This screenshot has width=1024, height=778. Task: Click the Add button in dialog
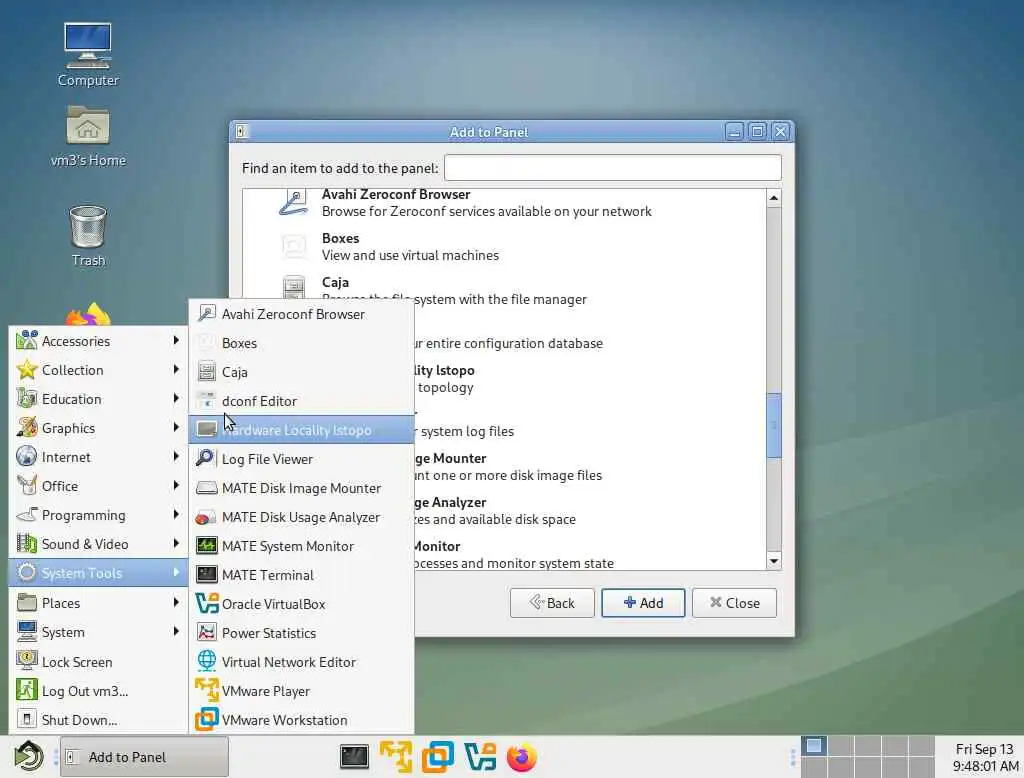click(x=643, y=602)
